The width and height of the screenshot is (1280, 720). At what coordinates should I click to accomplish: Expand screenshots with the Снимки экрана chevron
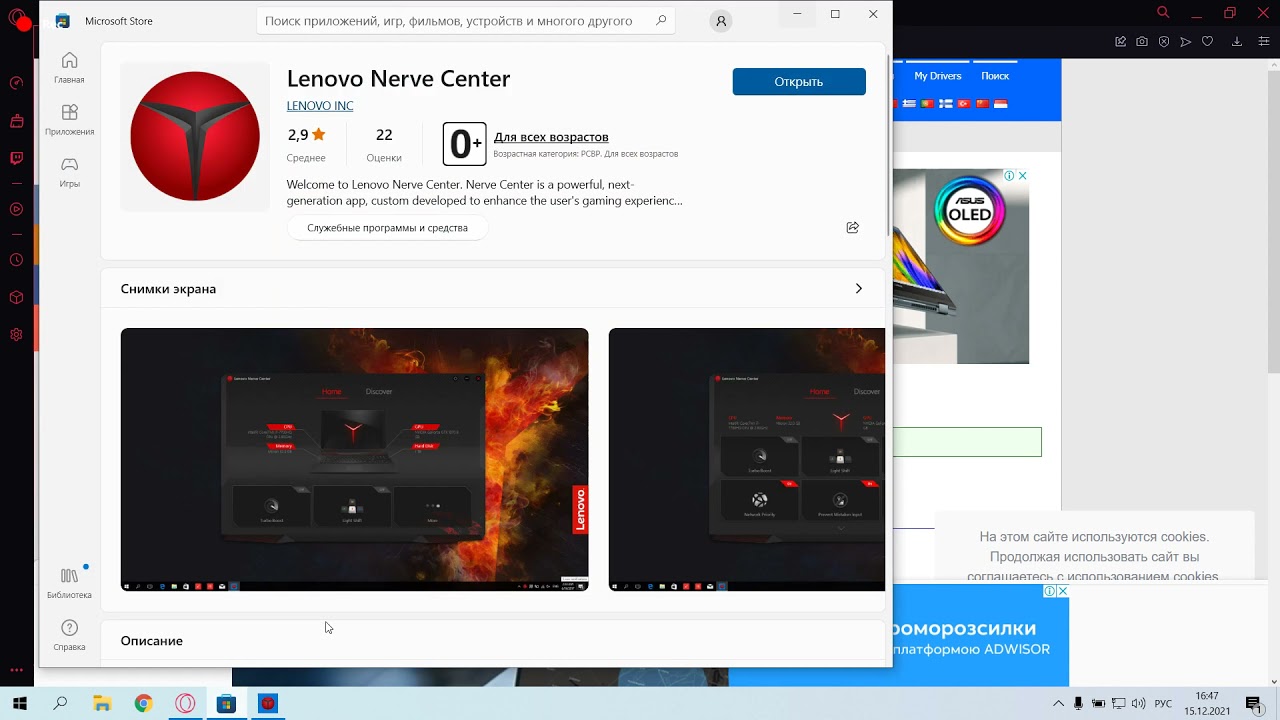pyautogui.click(x=858, y=289)
